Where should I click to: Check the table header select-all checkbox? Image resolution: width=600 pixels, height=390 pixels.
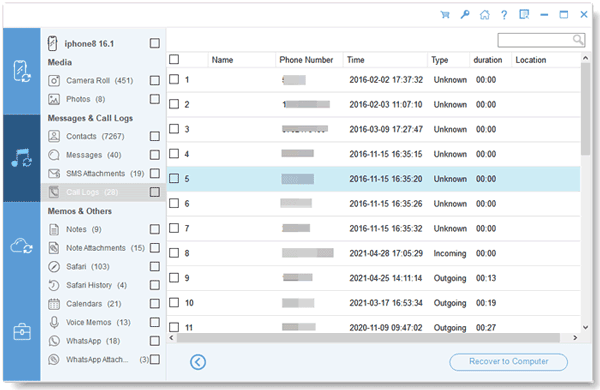point(174,59)
